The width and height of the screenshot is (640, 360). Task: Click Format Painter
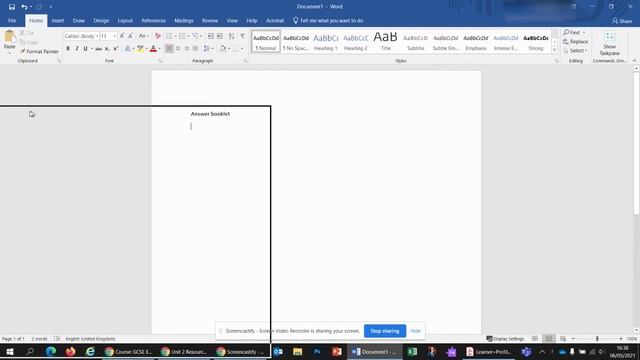point(39,51)
